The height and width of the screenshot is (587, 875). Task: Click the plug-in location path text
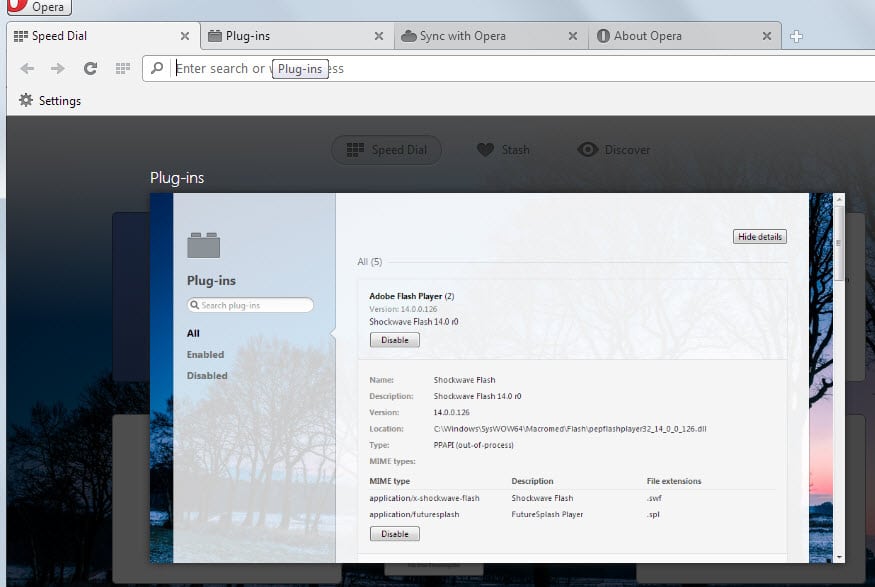point(570,429)
